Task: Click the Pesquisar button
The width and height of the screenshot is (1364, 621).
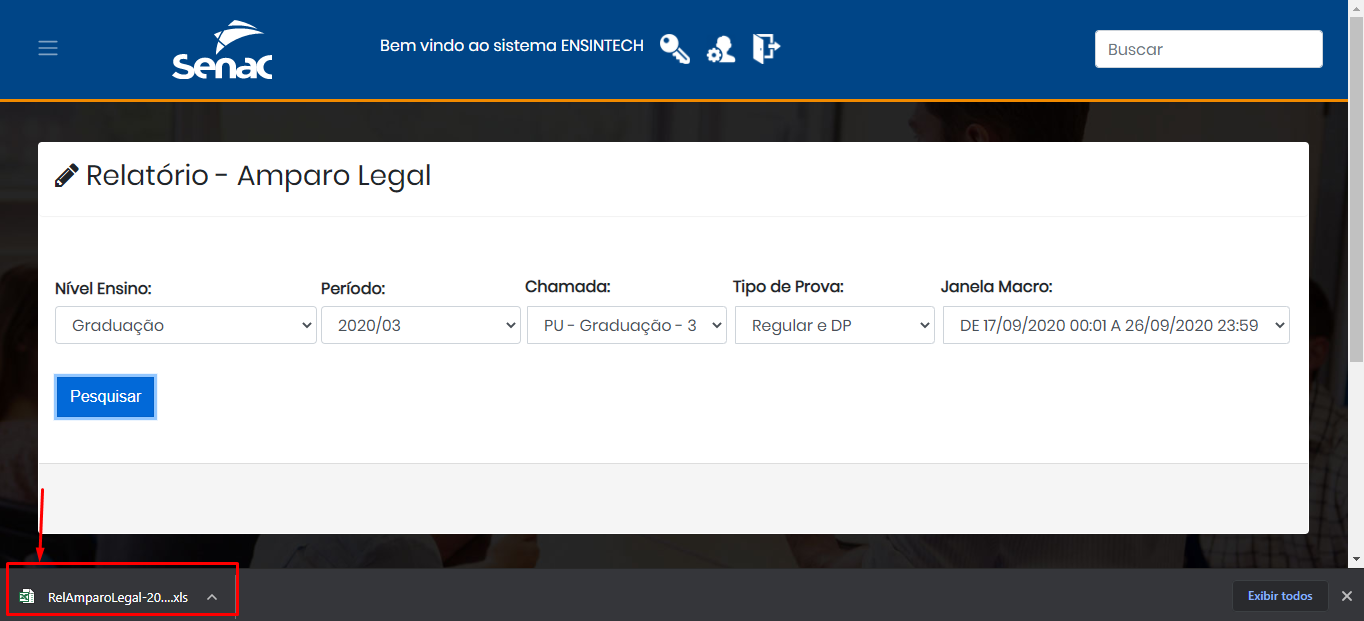Action: [106, 397]
